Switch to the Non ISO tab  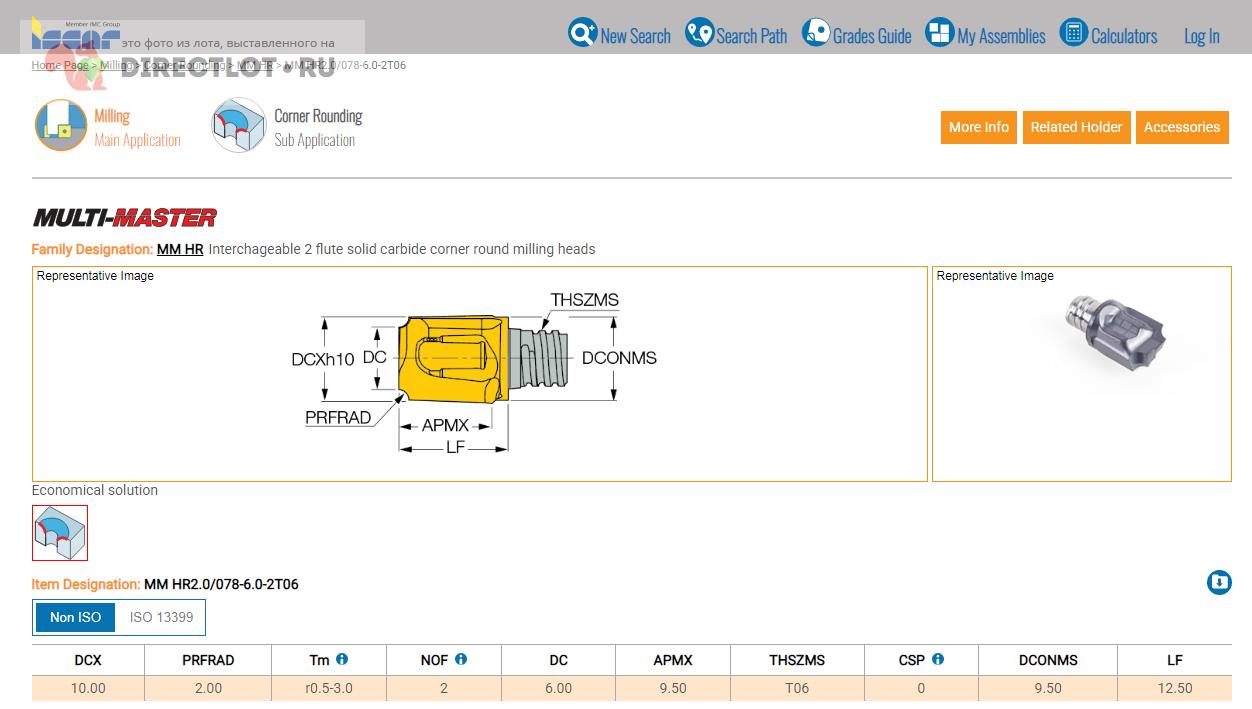pyautogui.click(x=76, y=618)
